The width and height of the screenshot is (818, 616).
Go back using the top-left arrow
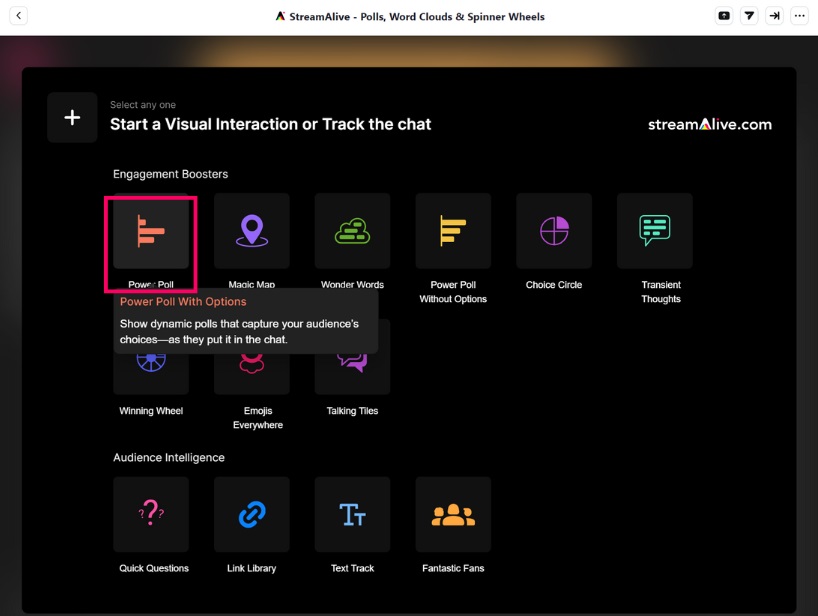coord(19,16)
